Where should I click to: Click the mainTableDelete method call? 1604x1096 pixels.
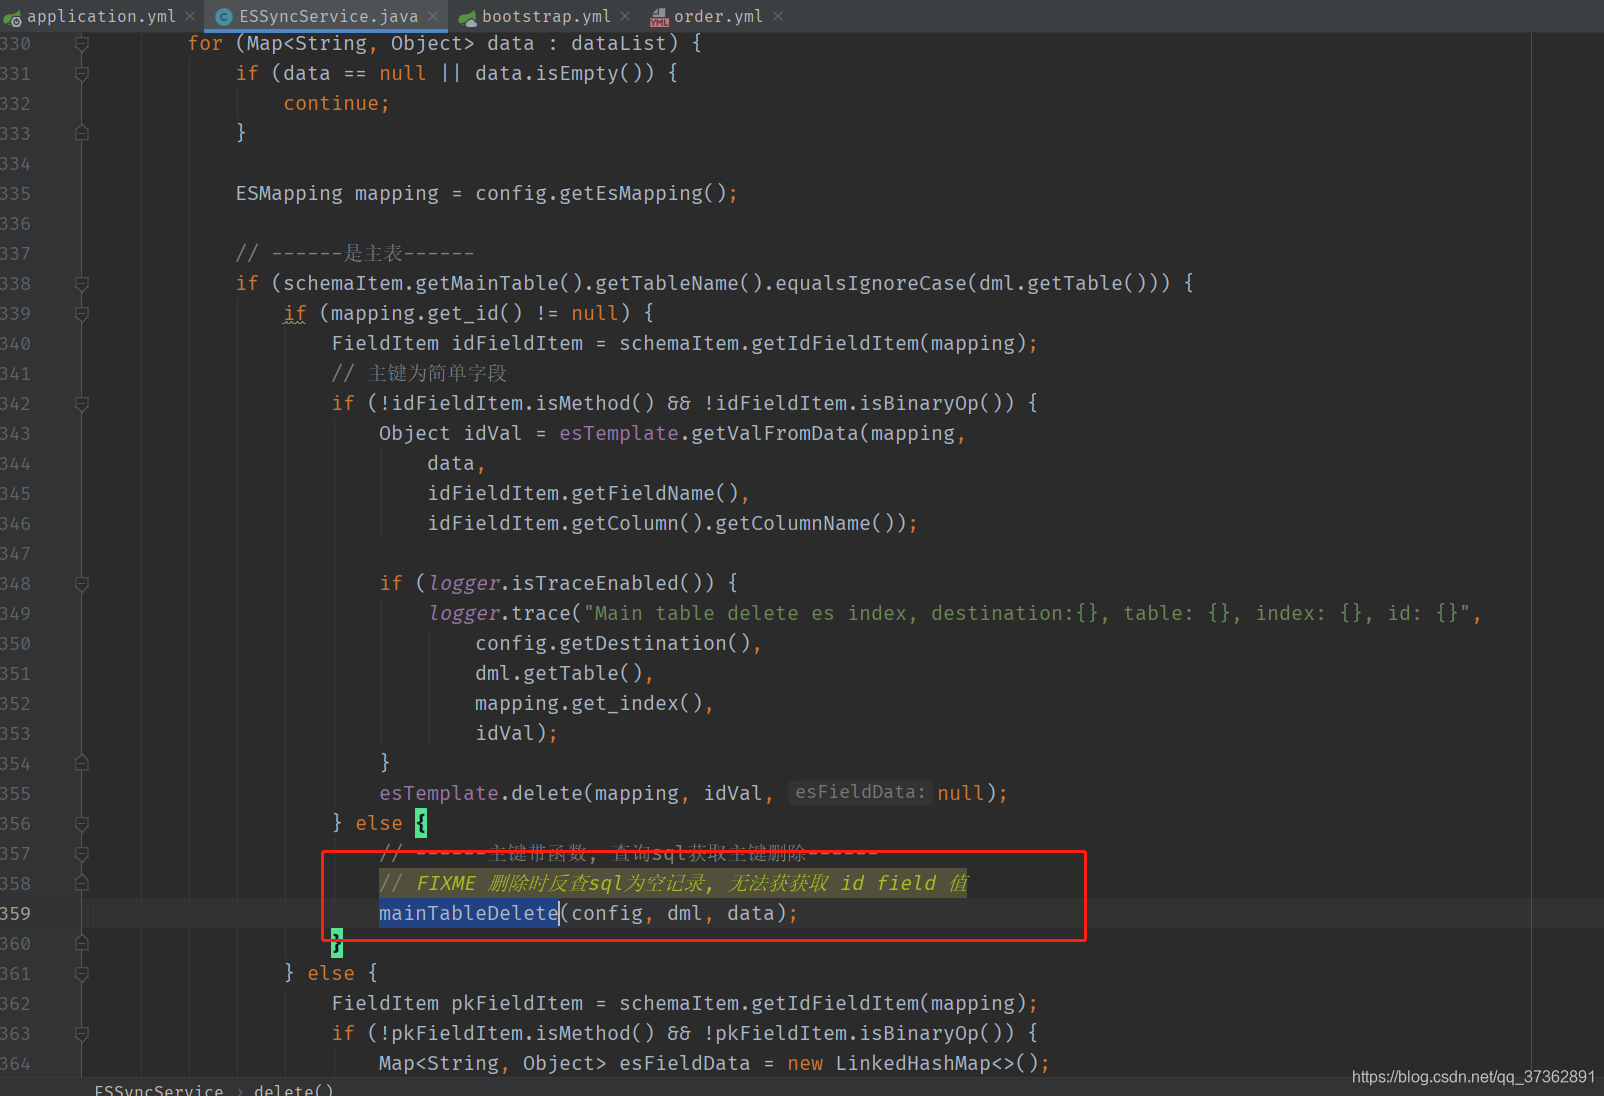pyautogui.click(x=468, y=913)
